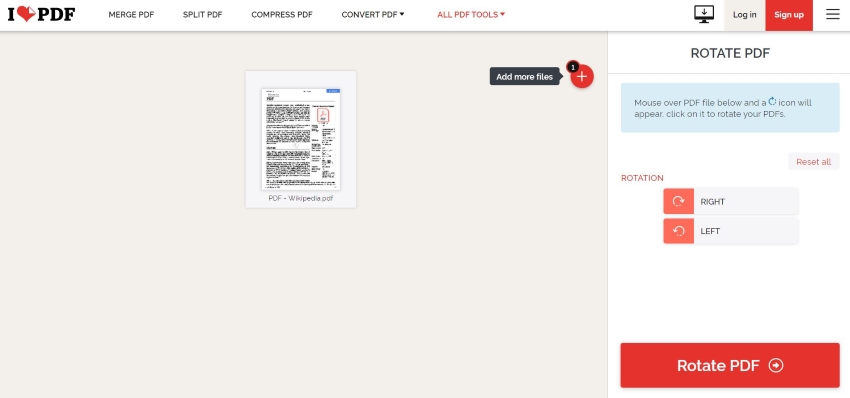Expand the ALL PDF TOOLS dropdown
Screen dimensions: 850x398
click(x=471, y=15)
